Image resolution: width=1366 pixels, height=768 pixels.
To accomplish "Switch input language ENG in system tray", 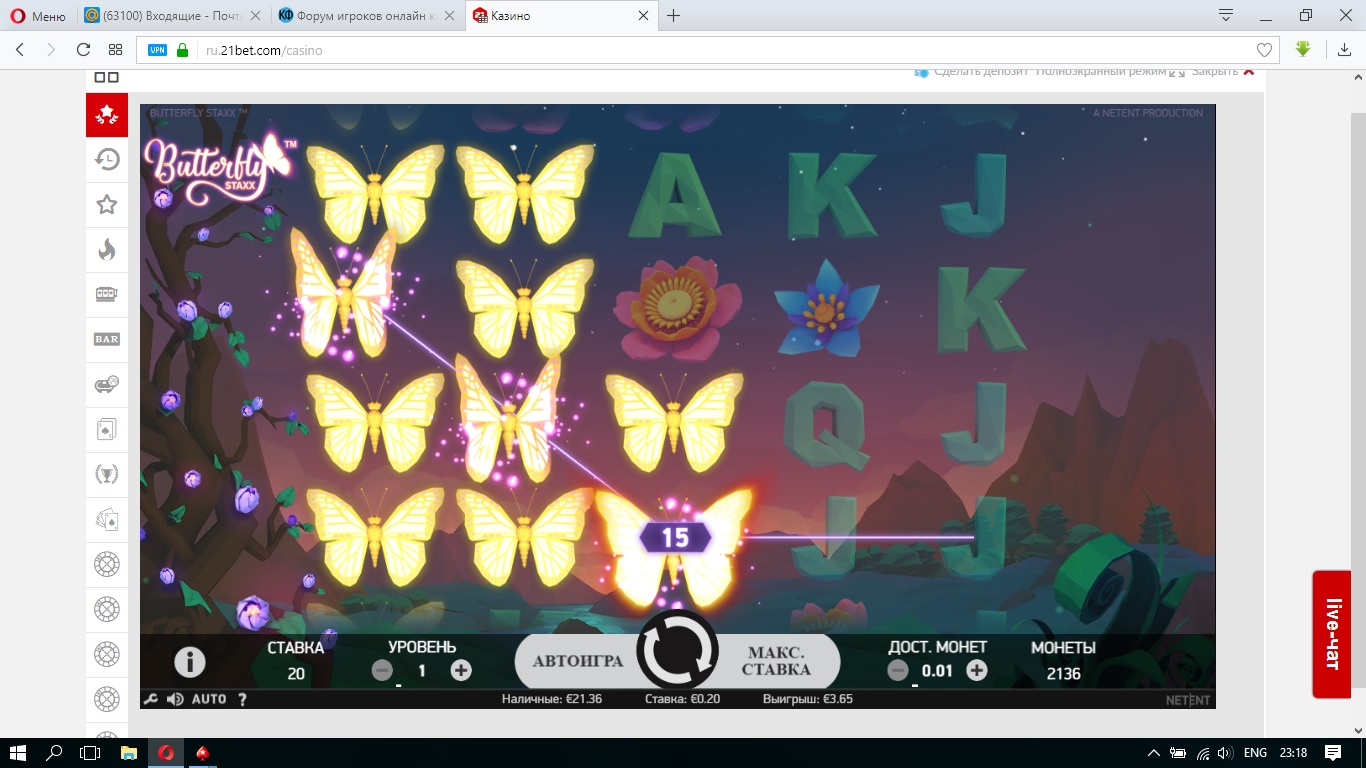I will click(x=1255, y=753).
